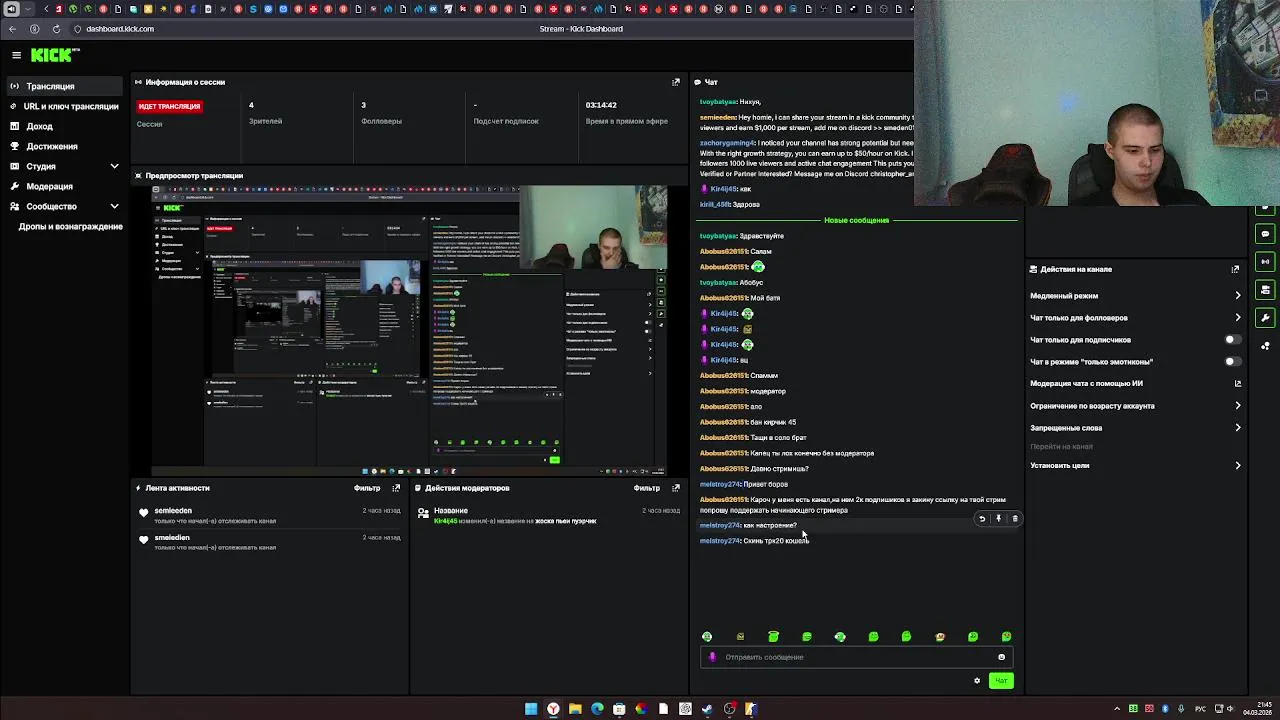Pop out the Действия модераторов panel
Image resolution: width=1280 pixels, height=720 pixels.
(675, 488)
